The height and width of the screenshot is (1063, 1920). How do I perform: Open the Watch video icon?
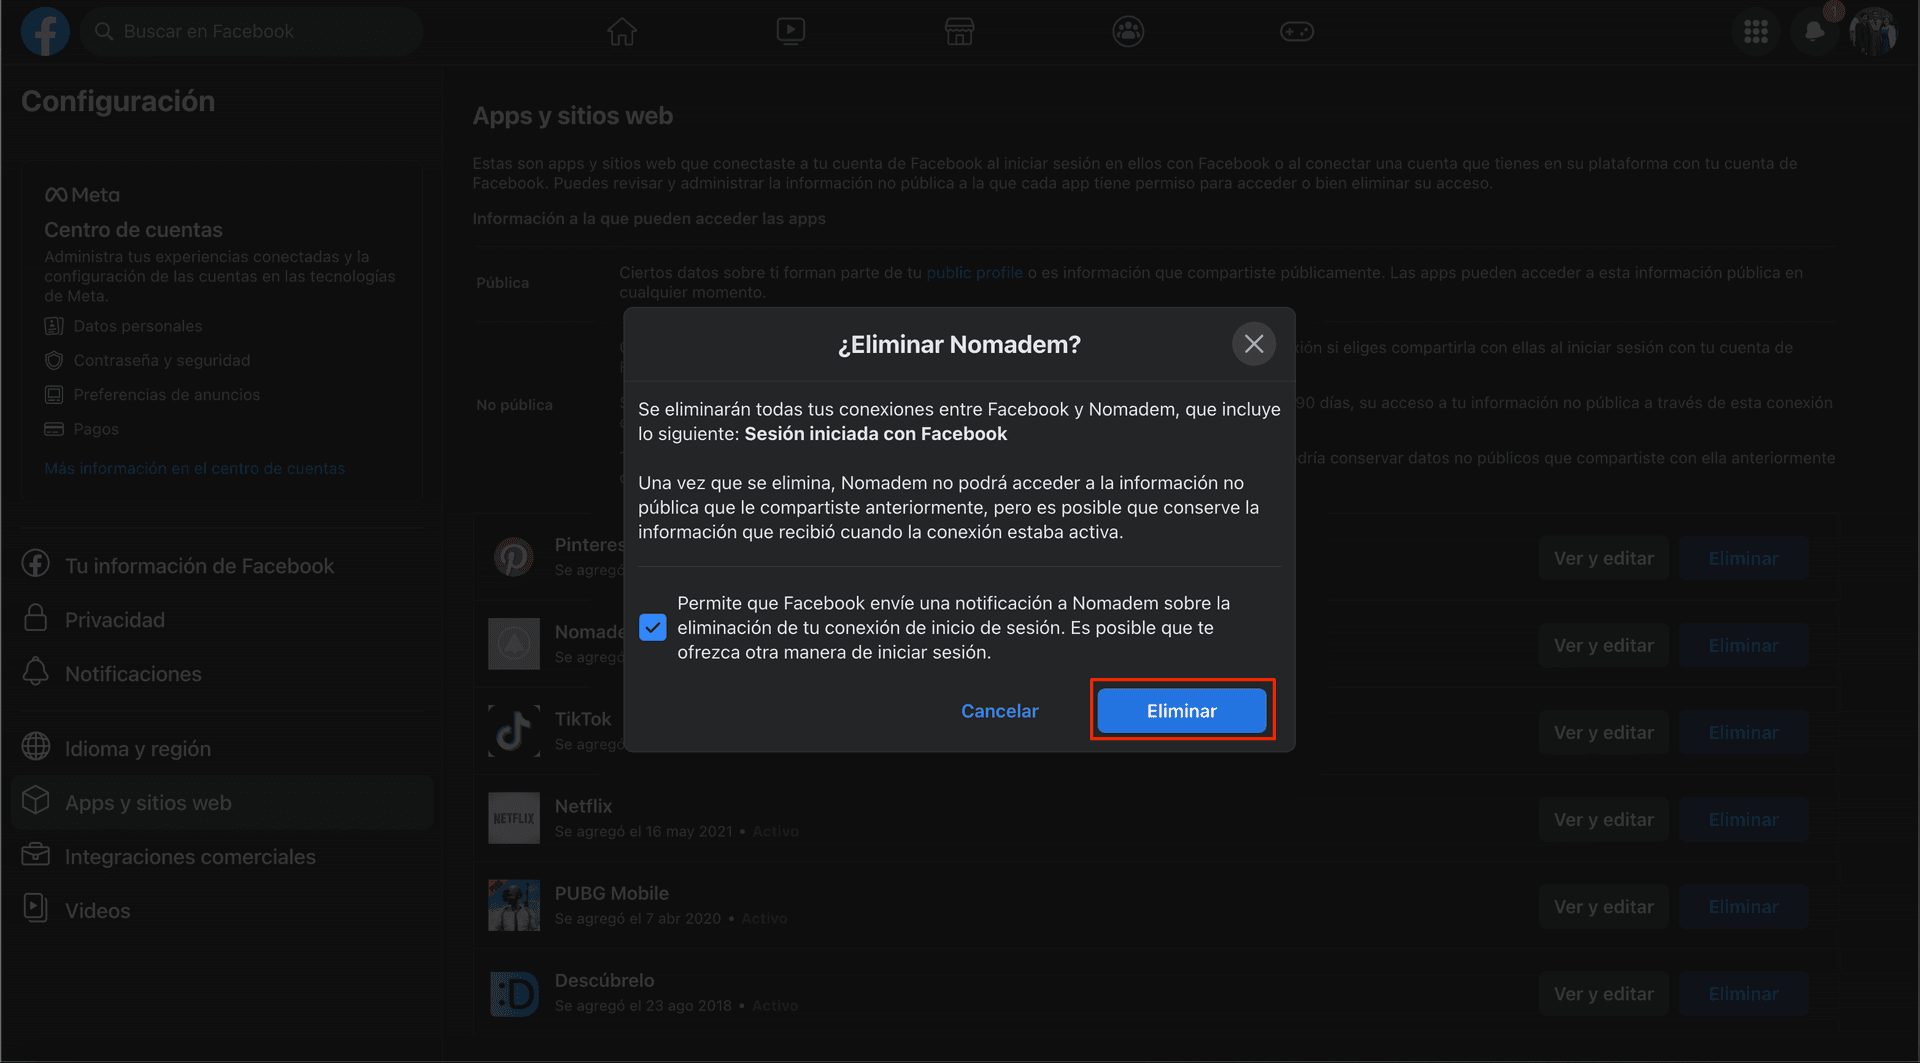click(x=791, y=31)
